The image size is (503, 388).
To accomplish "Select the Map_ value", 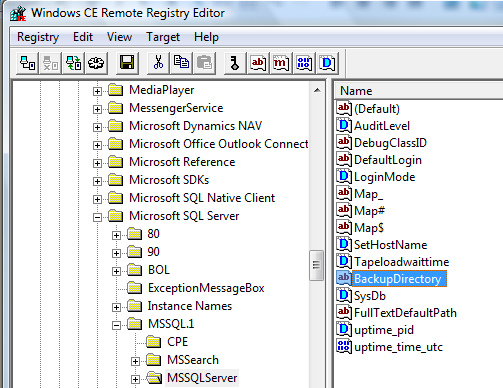I will [x=368, y=194].
